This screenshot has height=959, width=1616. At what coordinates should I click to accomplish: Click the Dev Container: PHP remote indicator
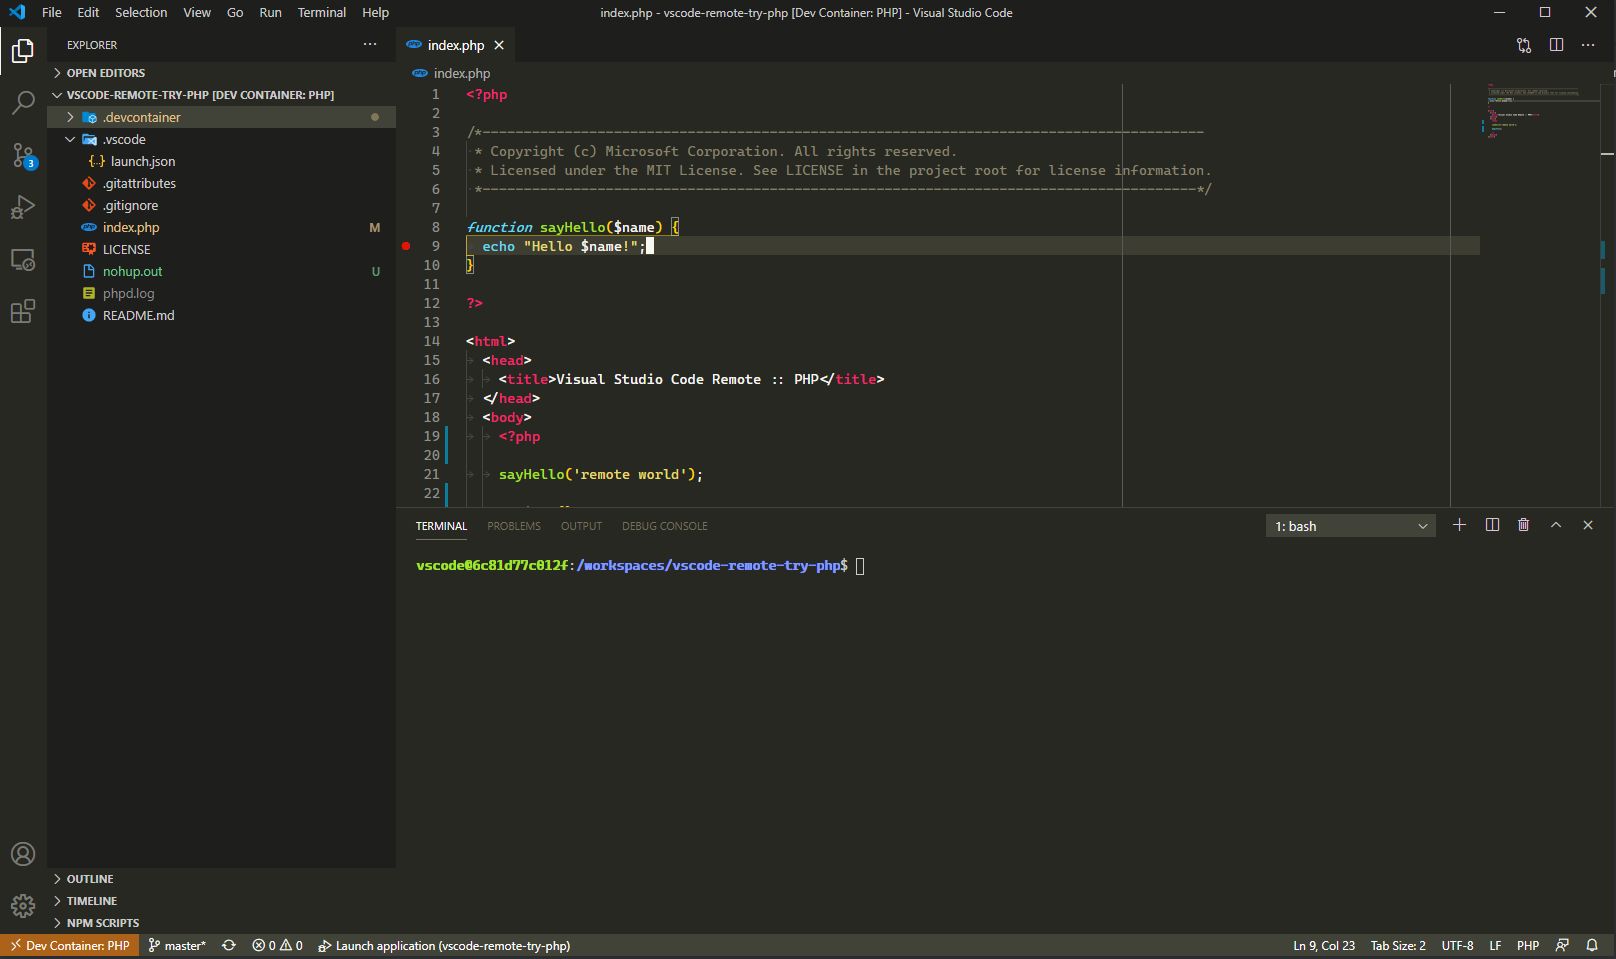click(x=69, y=945)
